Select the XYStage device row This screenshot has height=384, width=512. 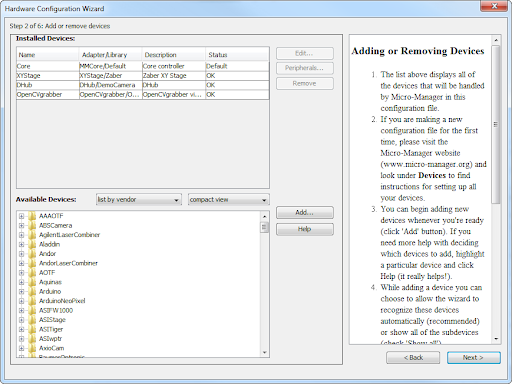click(x=143, y=76)
